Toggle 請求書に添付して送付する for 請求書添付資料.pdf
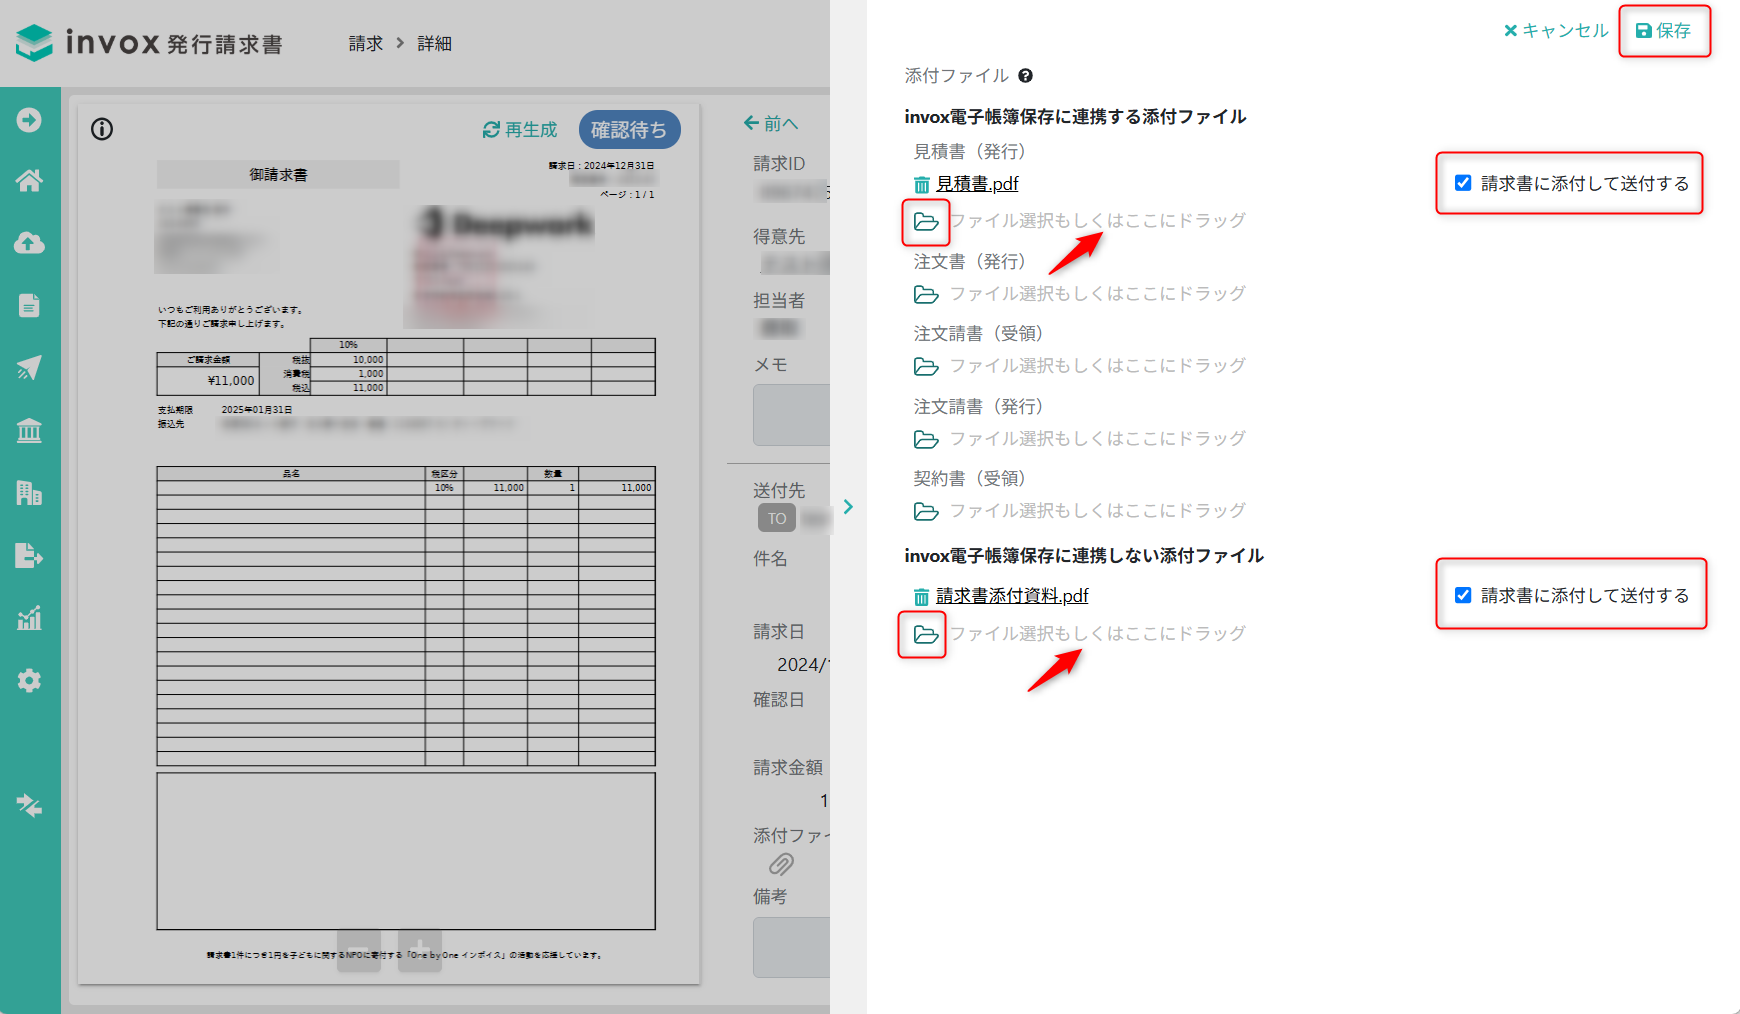This screenshot has width=1740, height=1014. click(x=1463, y=595)
